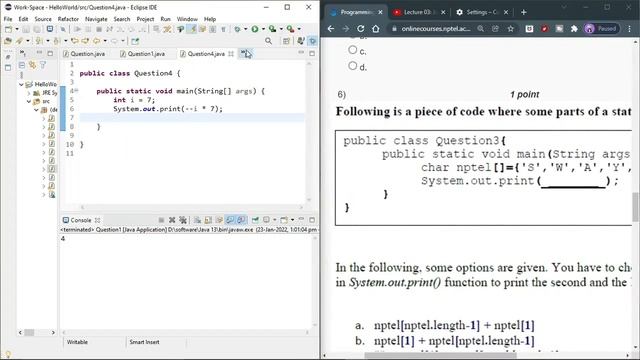Open a new browser tab with plus button

[524, 12]
